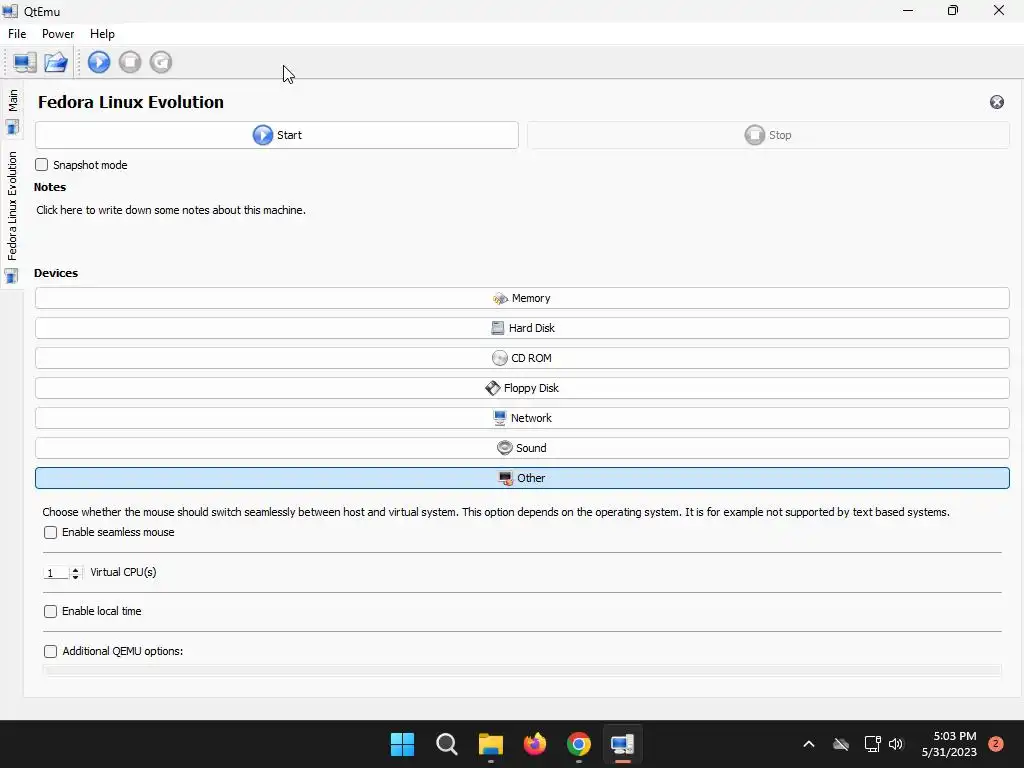Expand the CD ROM device section
Image resolution: width=1024 pixels, height=768 pixels.
(522, 359)
